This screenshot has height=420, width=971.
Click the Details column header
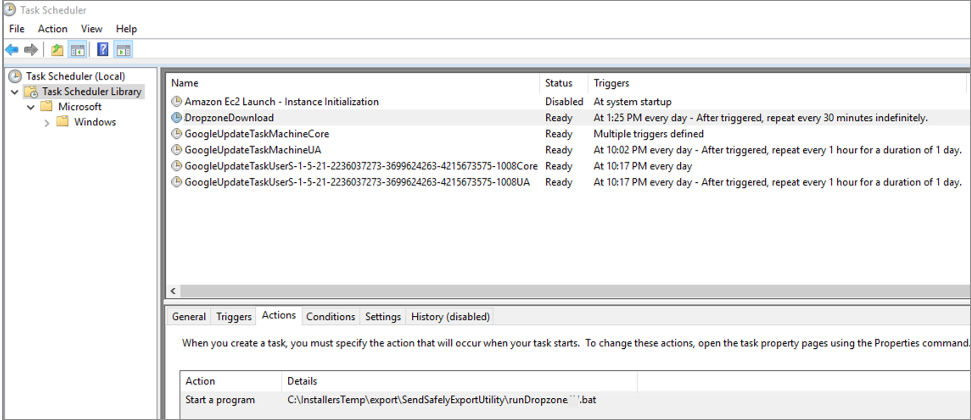[459, 382]
